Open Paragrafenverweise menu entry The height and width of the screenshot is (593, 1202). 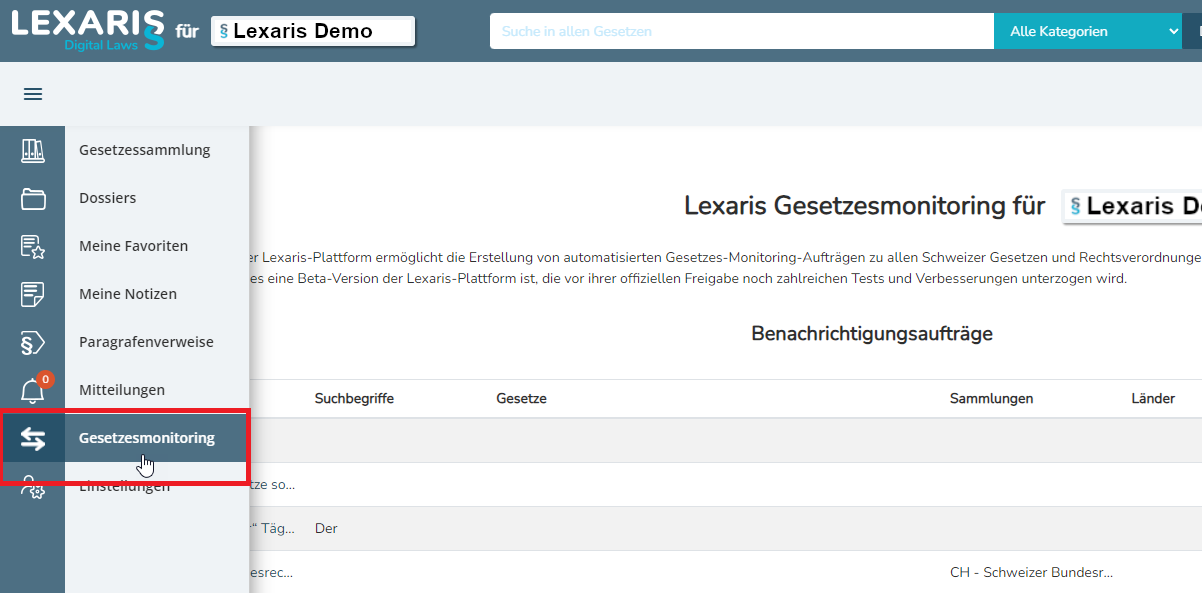(x=147, y=342)
